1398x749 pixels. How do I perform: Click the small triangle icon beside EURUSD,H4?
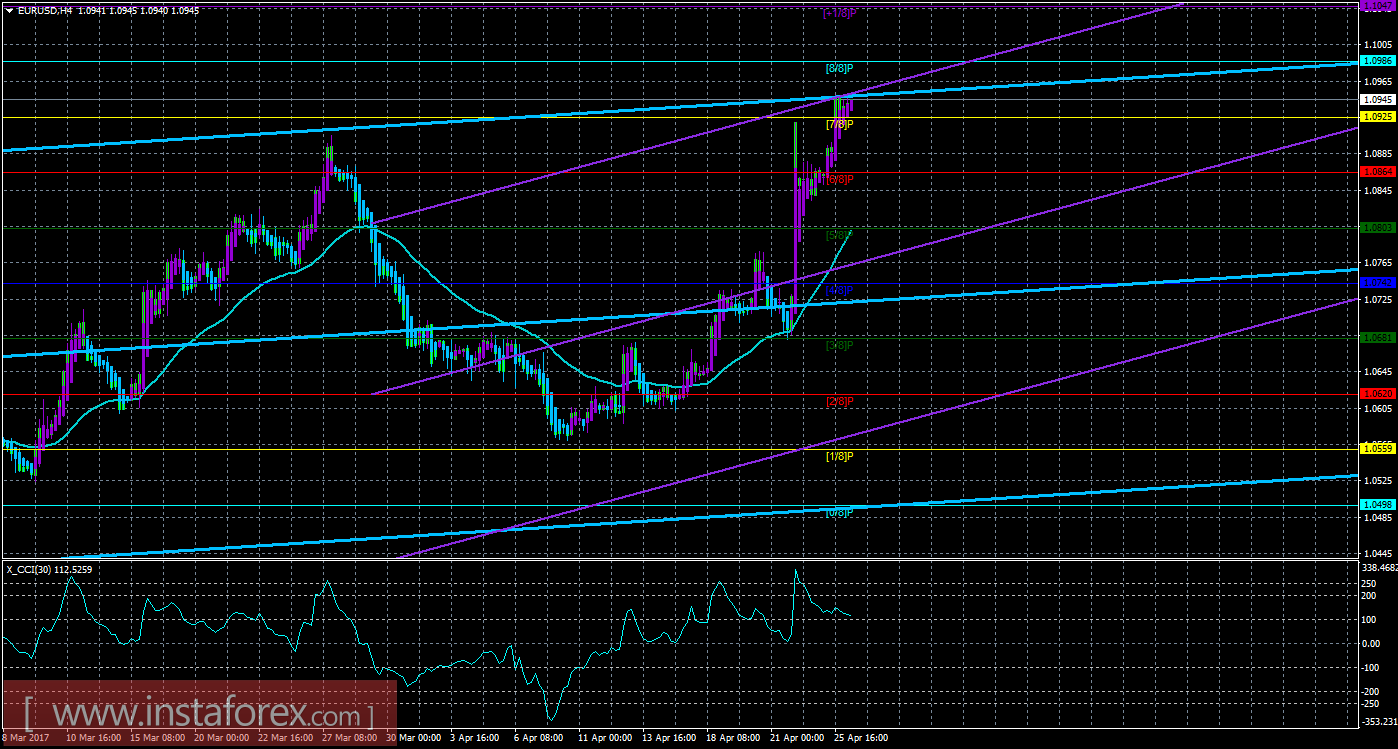point(8,10)
